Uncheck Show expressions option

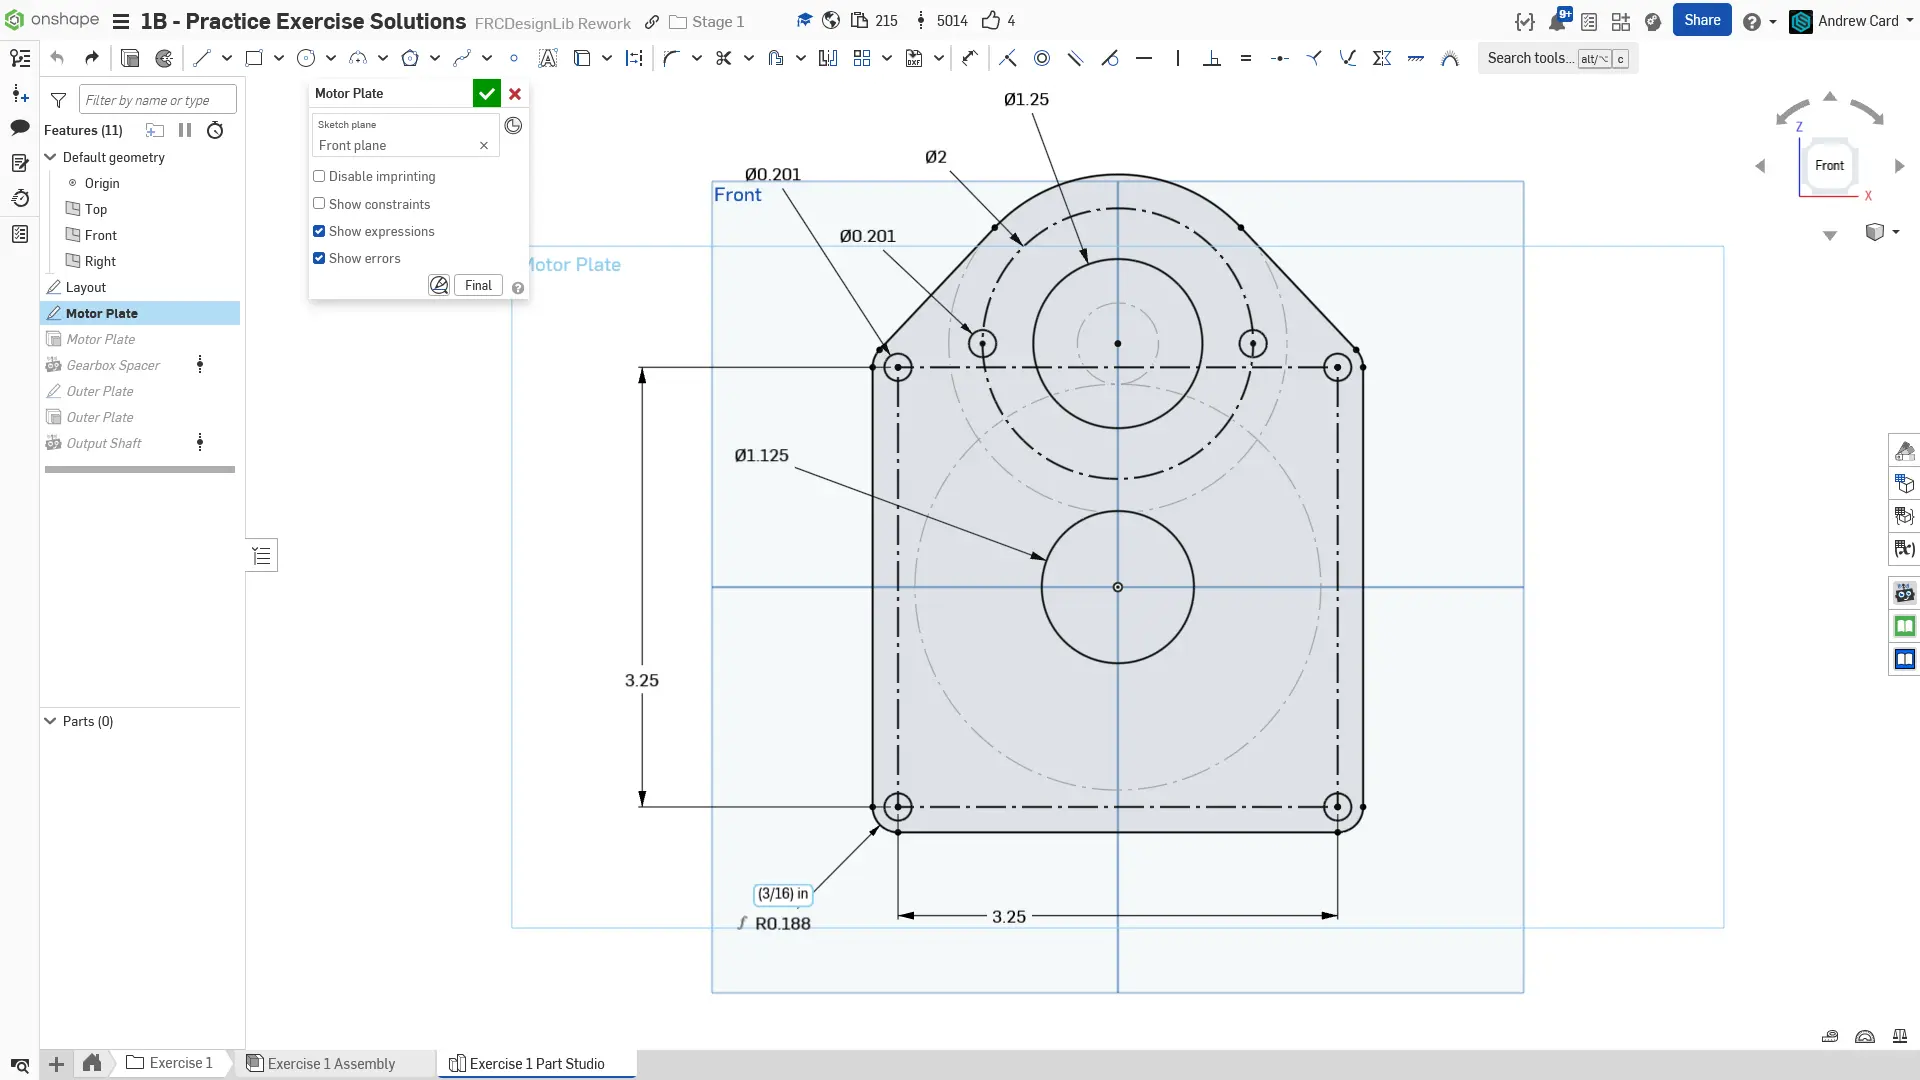pos(319,231)
